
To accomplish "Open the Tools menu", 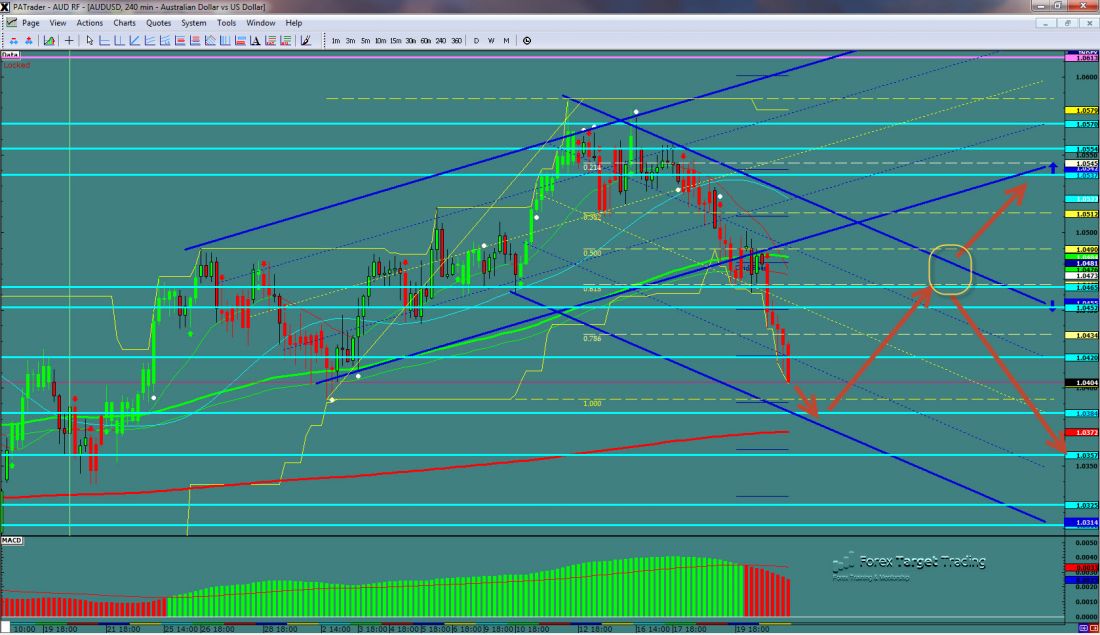I will point(227,22).
